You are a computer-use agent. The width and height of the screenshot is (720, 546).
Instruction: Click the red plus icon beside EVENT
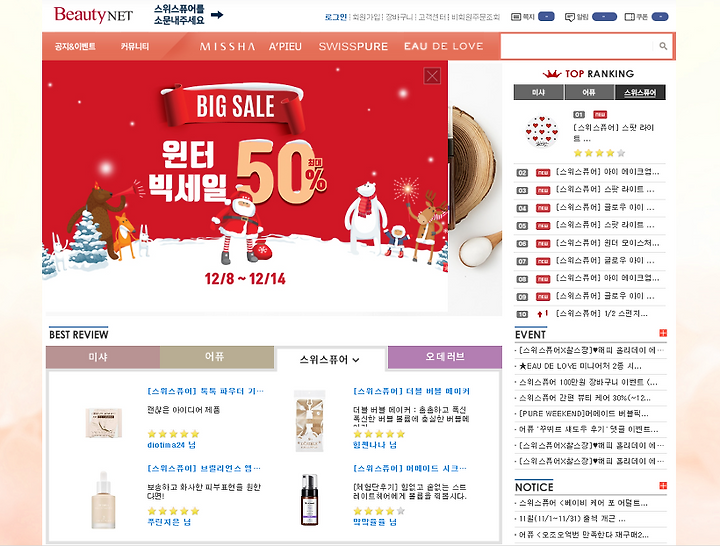663,333
